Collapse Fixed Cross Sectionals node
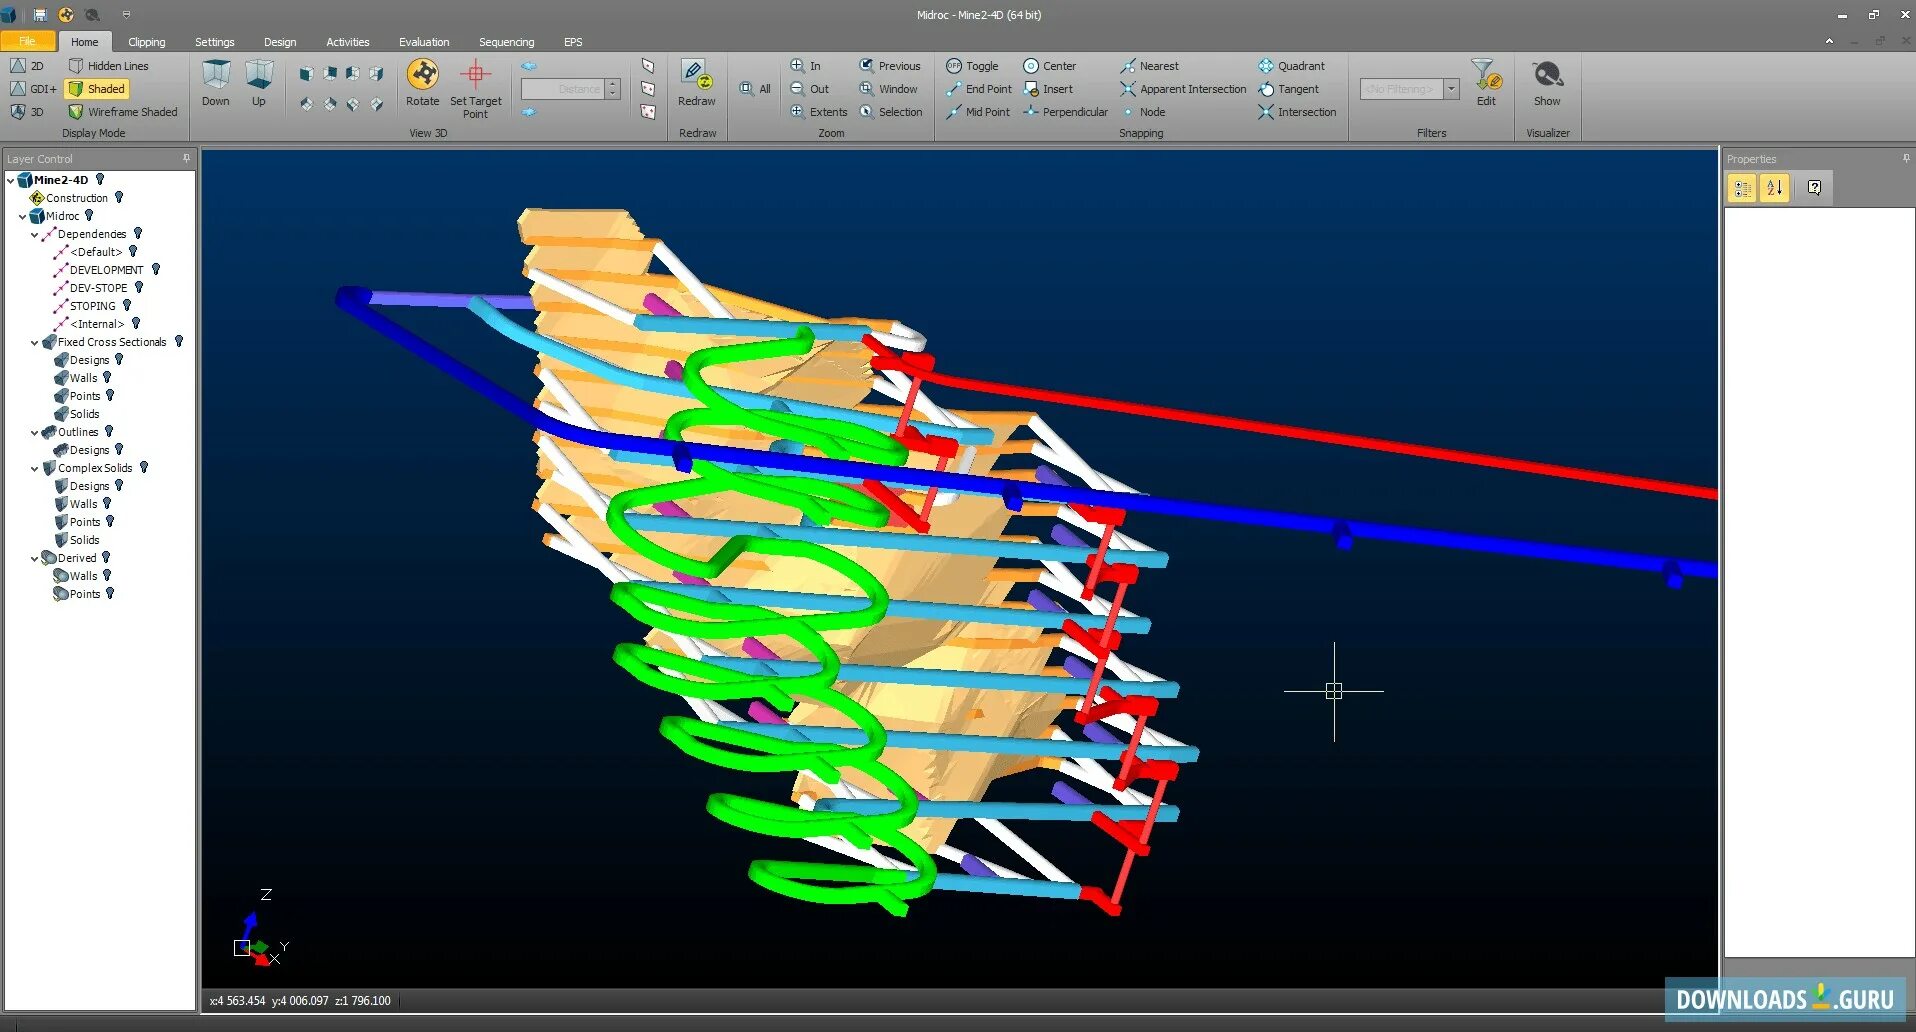Image resolution: width=1916 pixels, height=1032 pixels. [x=34, y=343]
